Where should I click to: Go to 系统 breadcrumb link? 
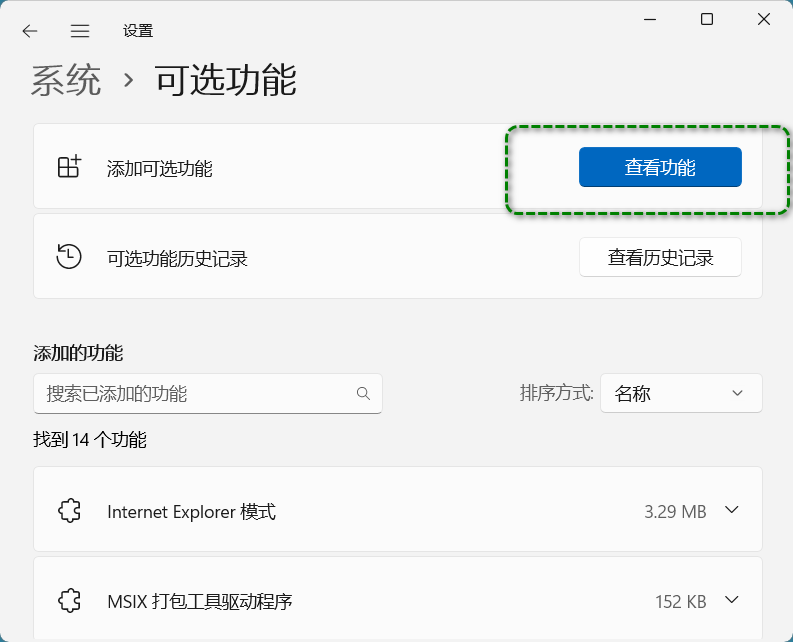66,80
